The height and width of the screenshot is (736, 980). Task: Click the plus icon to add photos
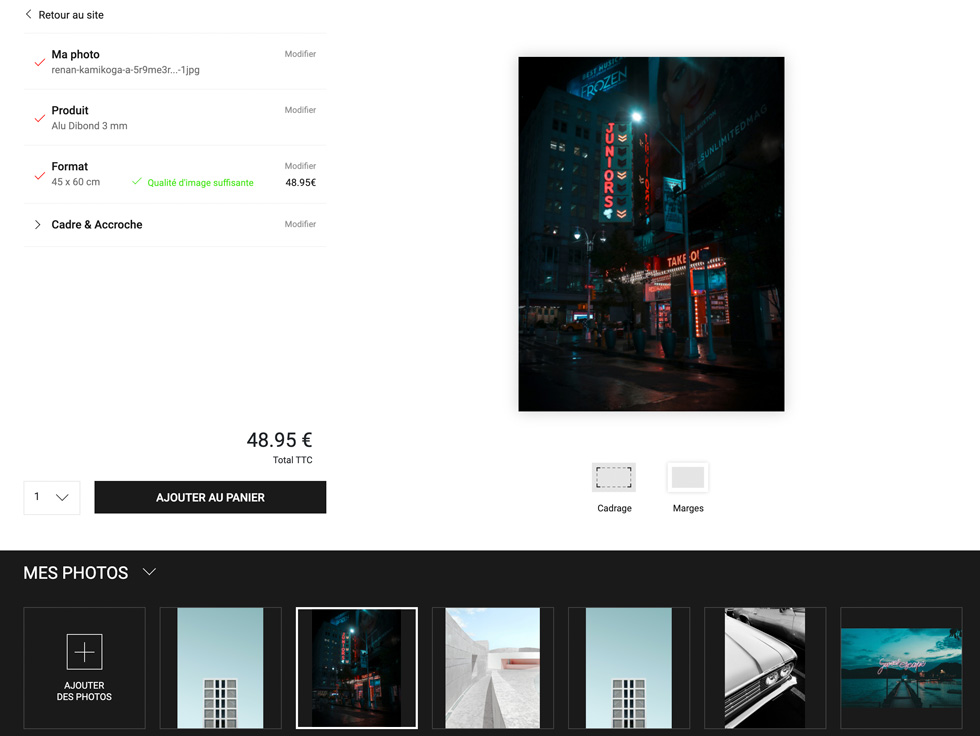click(x=84, y=652)
